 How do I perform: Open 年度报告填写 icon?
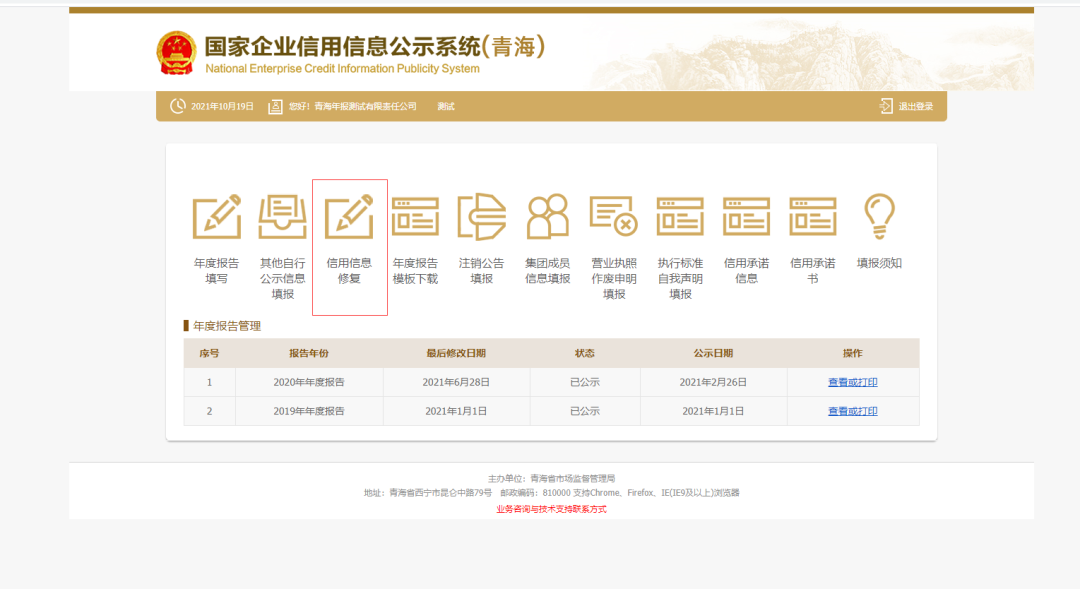coord(216,217)
